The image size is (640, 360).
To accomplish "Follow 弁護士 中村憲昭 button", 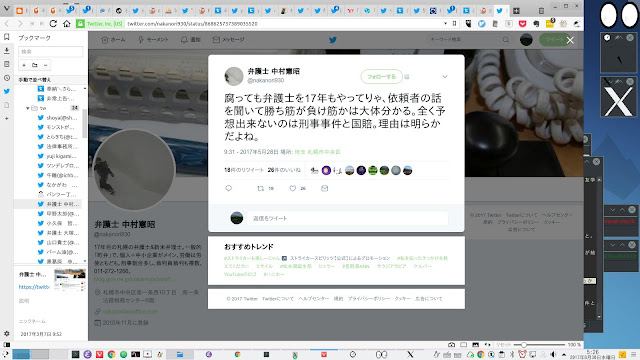I will pos(381,76).
